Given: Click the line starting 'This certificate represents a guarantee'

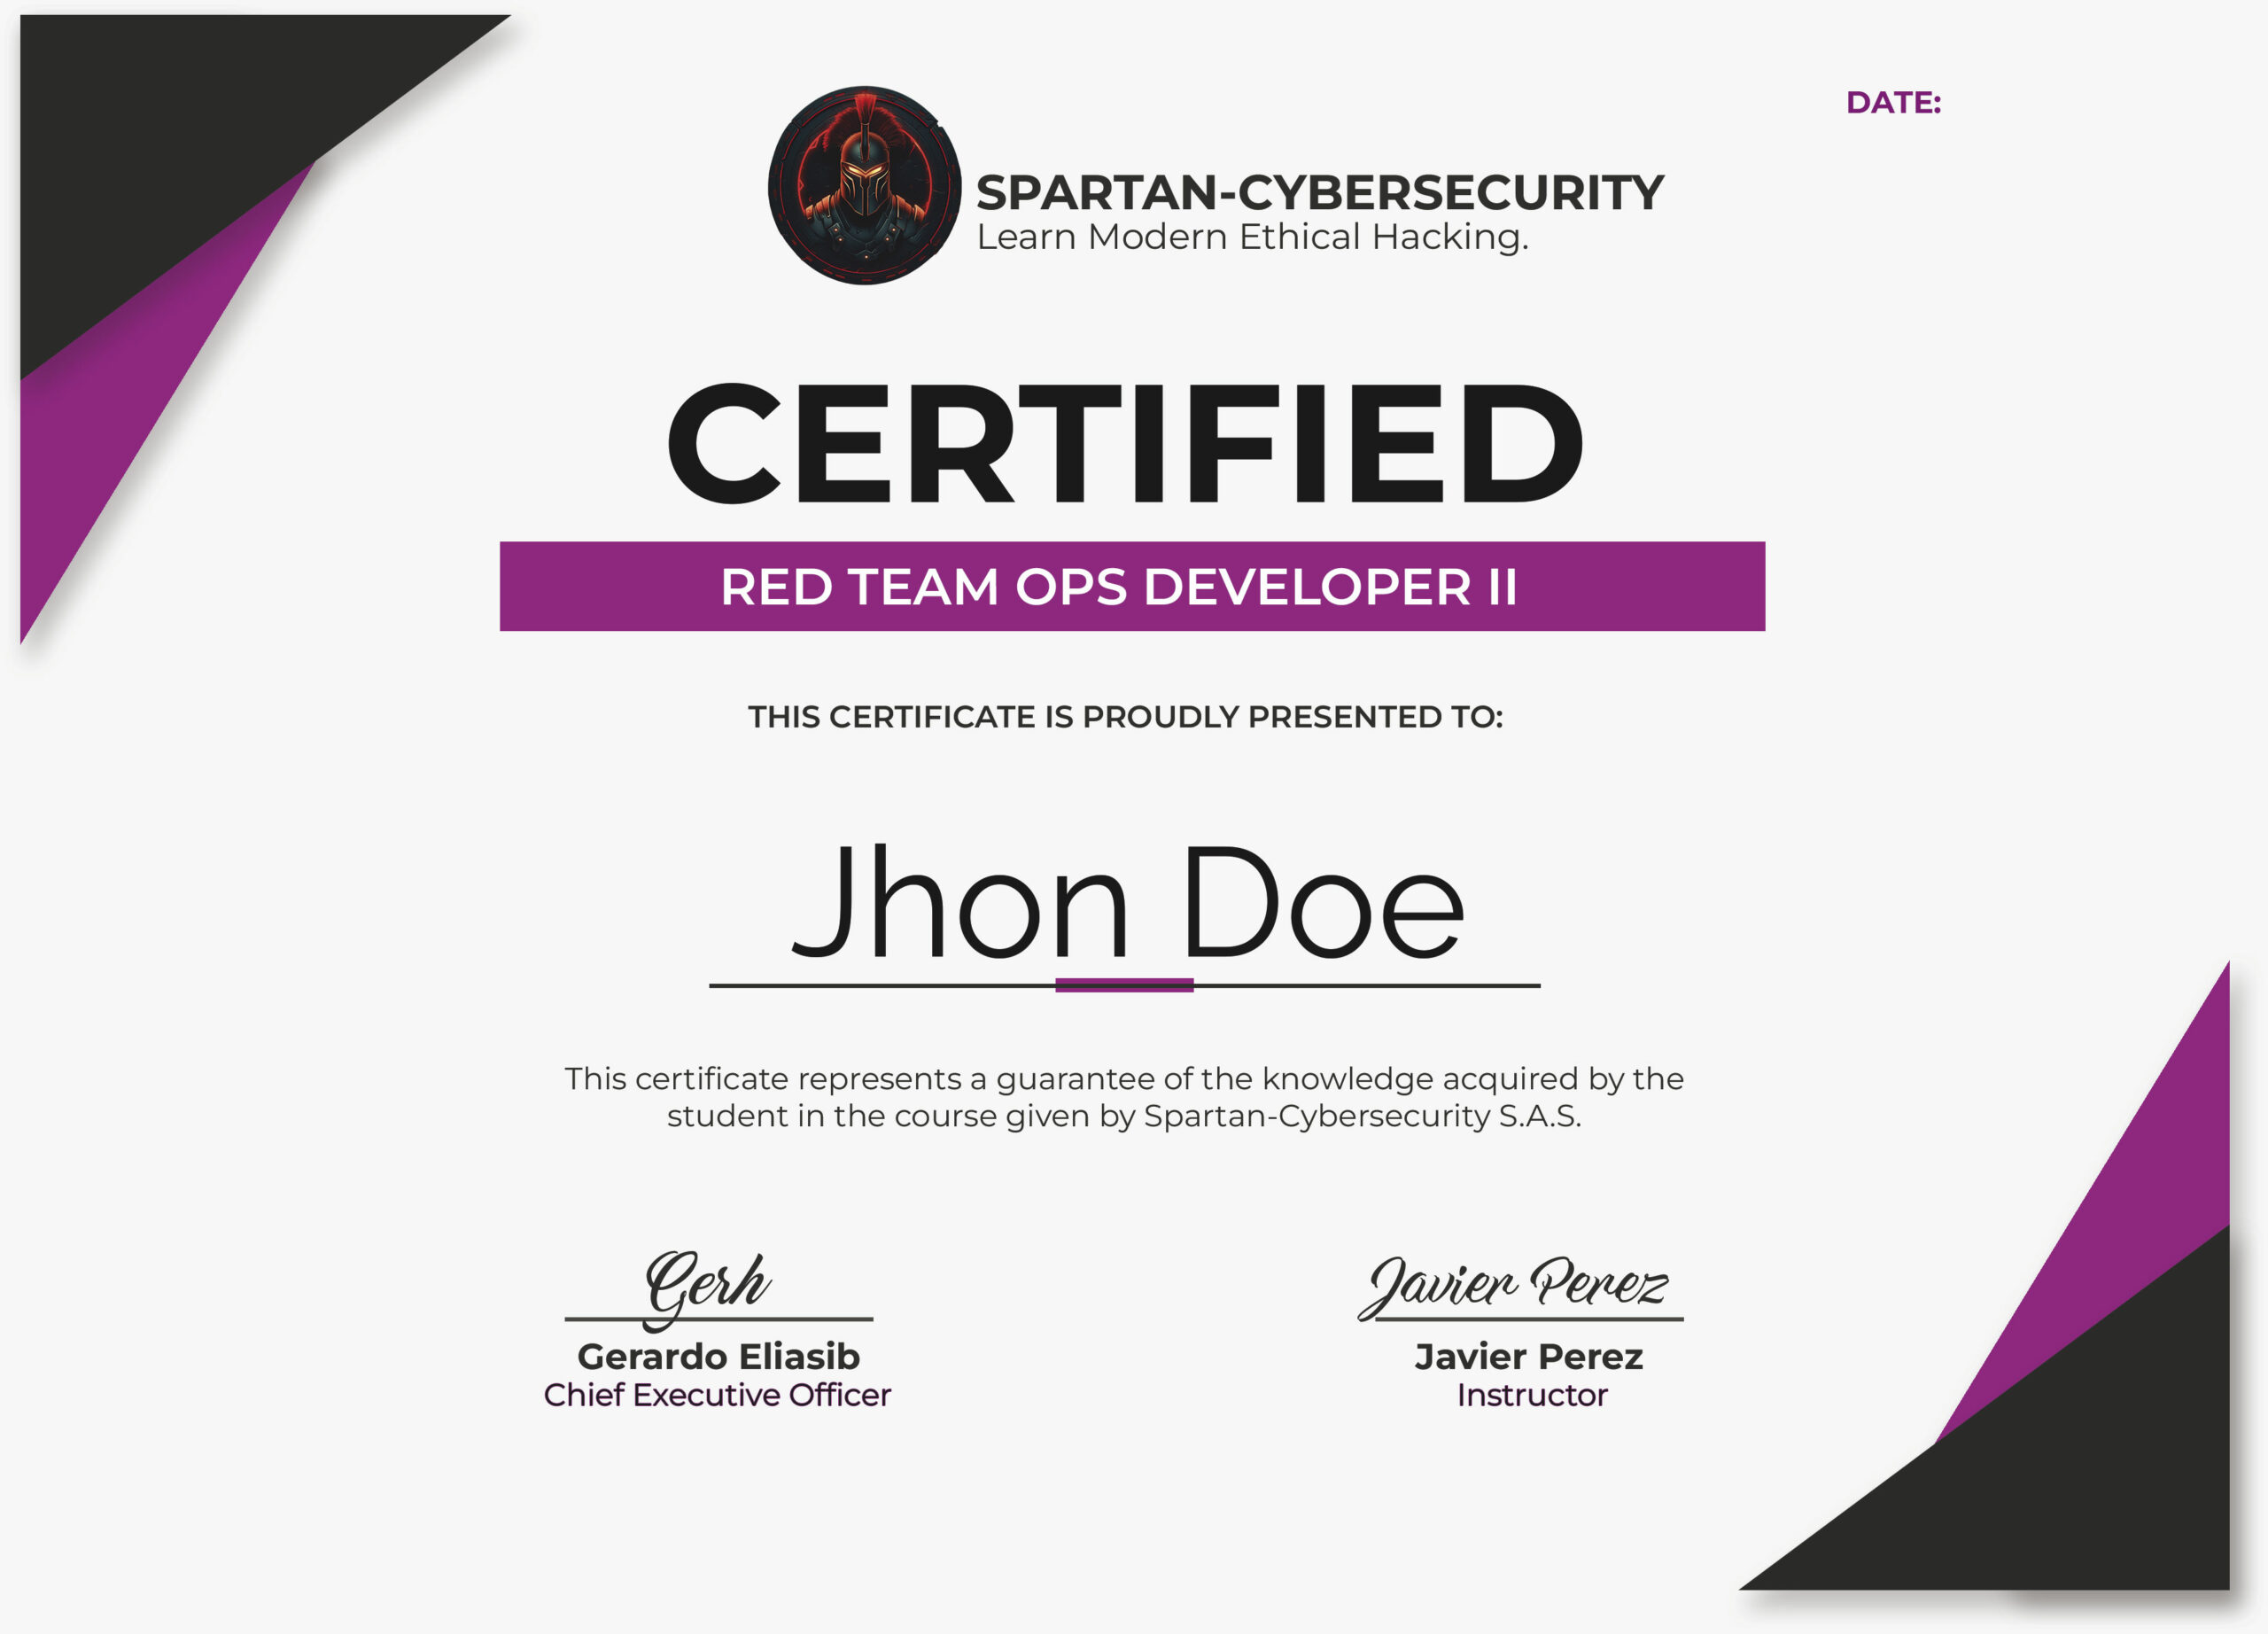Looking at the screenshot, I should (1124, 1078).
